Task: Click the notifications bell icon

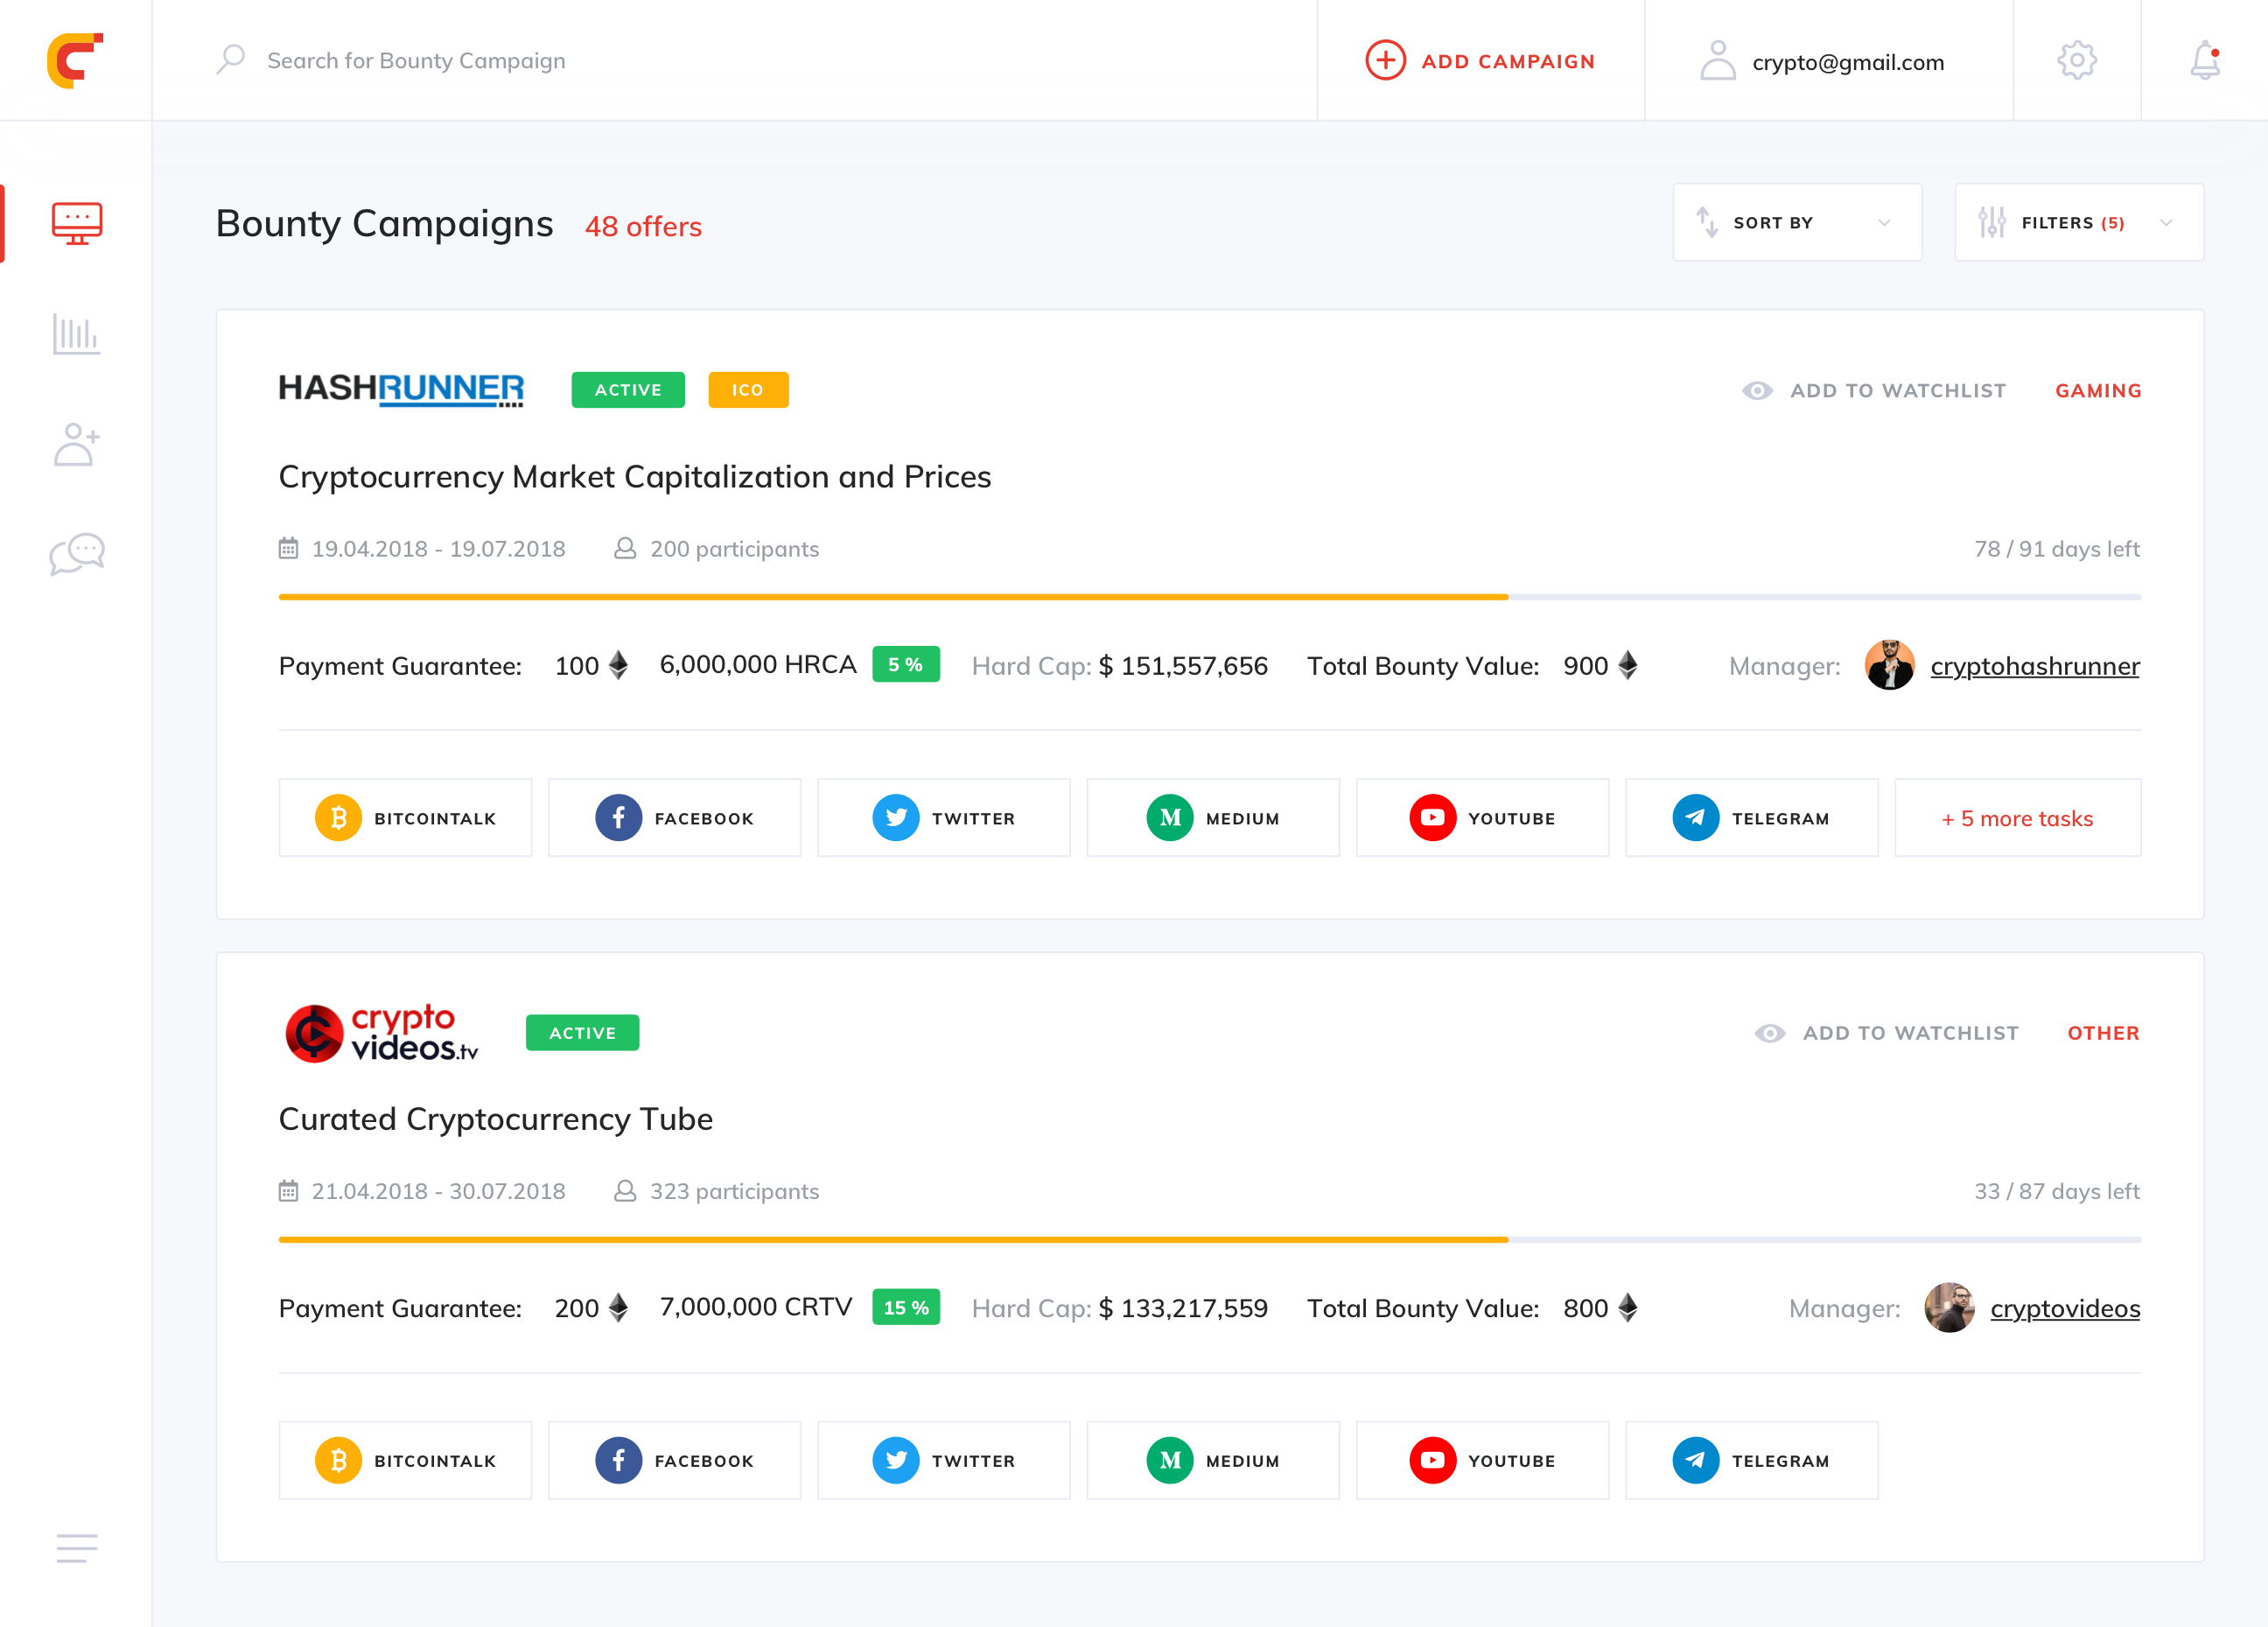Action: click(2204, 60)
